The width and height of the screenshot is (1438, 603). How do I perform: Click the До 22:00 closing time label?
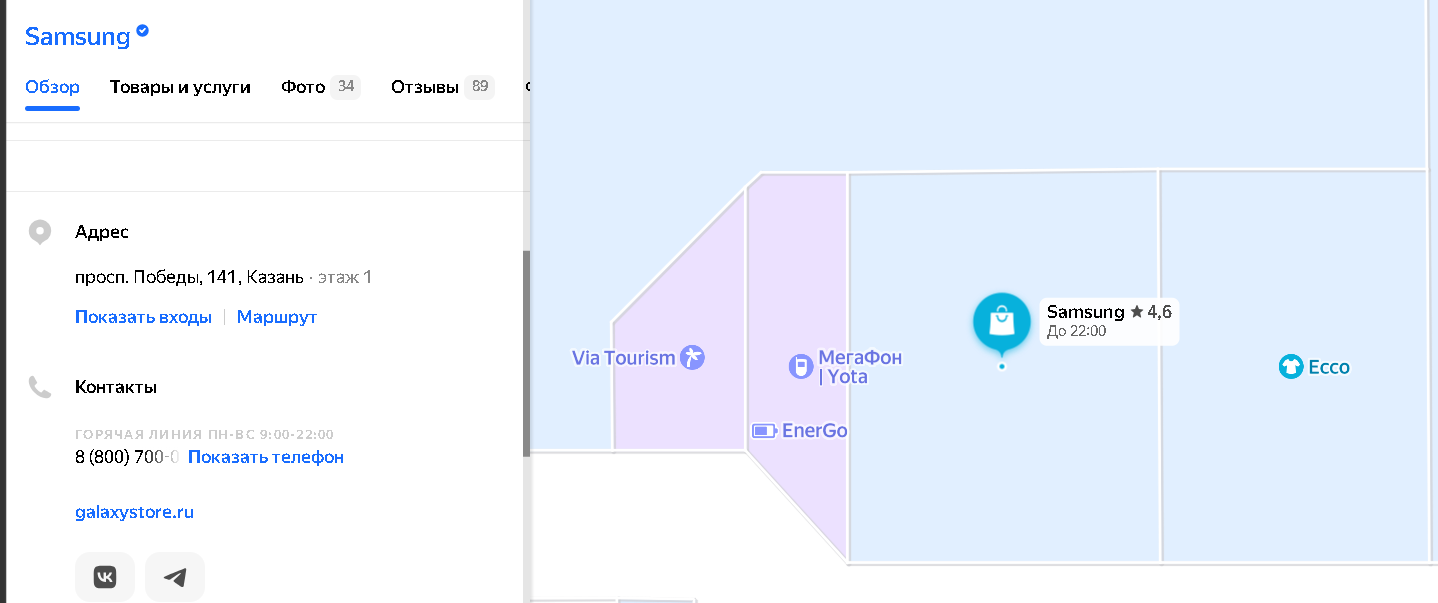[1077, 331]
